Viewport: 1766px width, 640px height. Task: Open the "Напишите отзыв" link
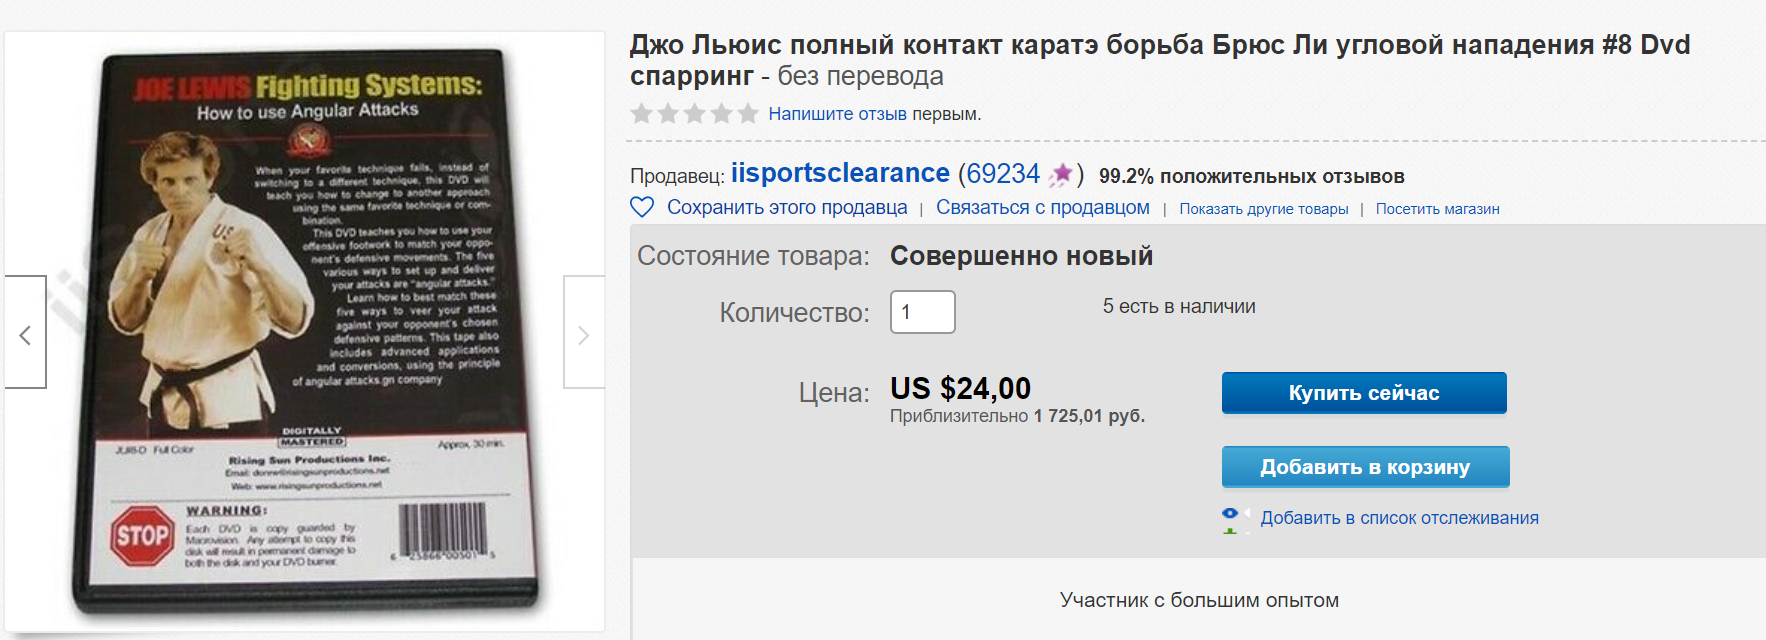[x=837, y=114]
